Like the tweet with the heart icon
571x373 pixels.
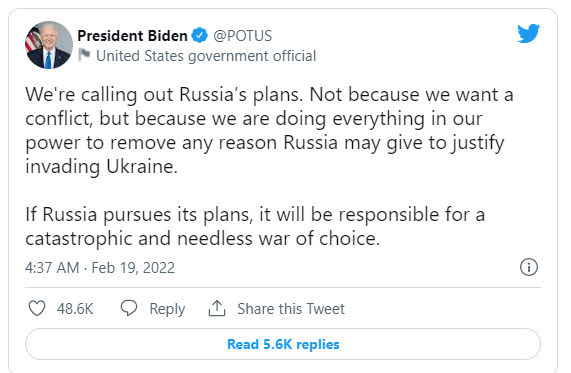click(37, 309)
